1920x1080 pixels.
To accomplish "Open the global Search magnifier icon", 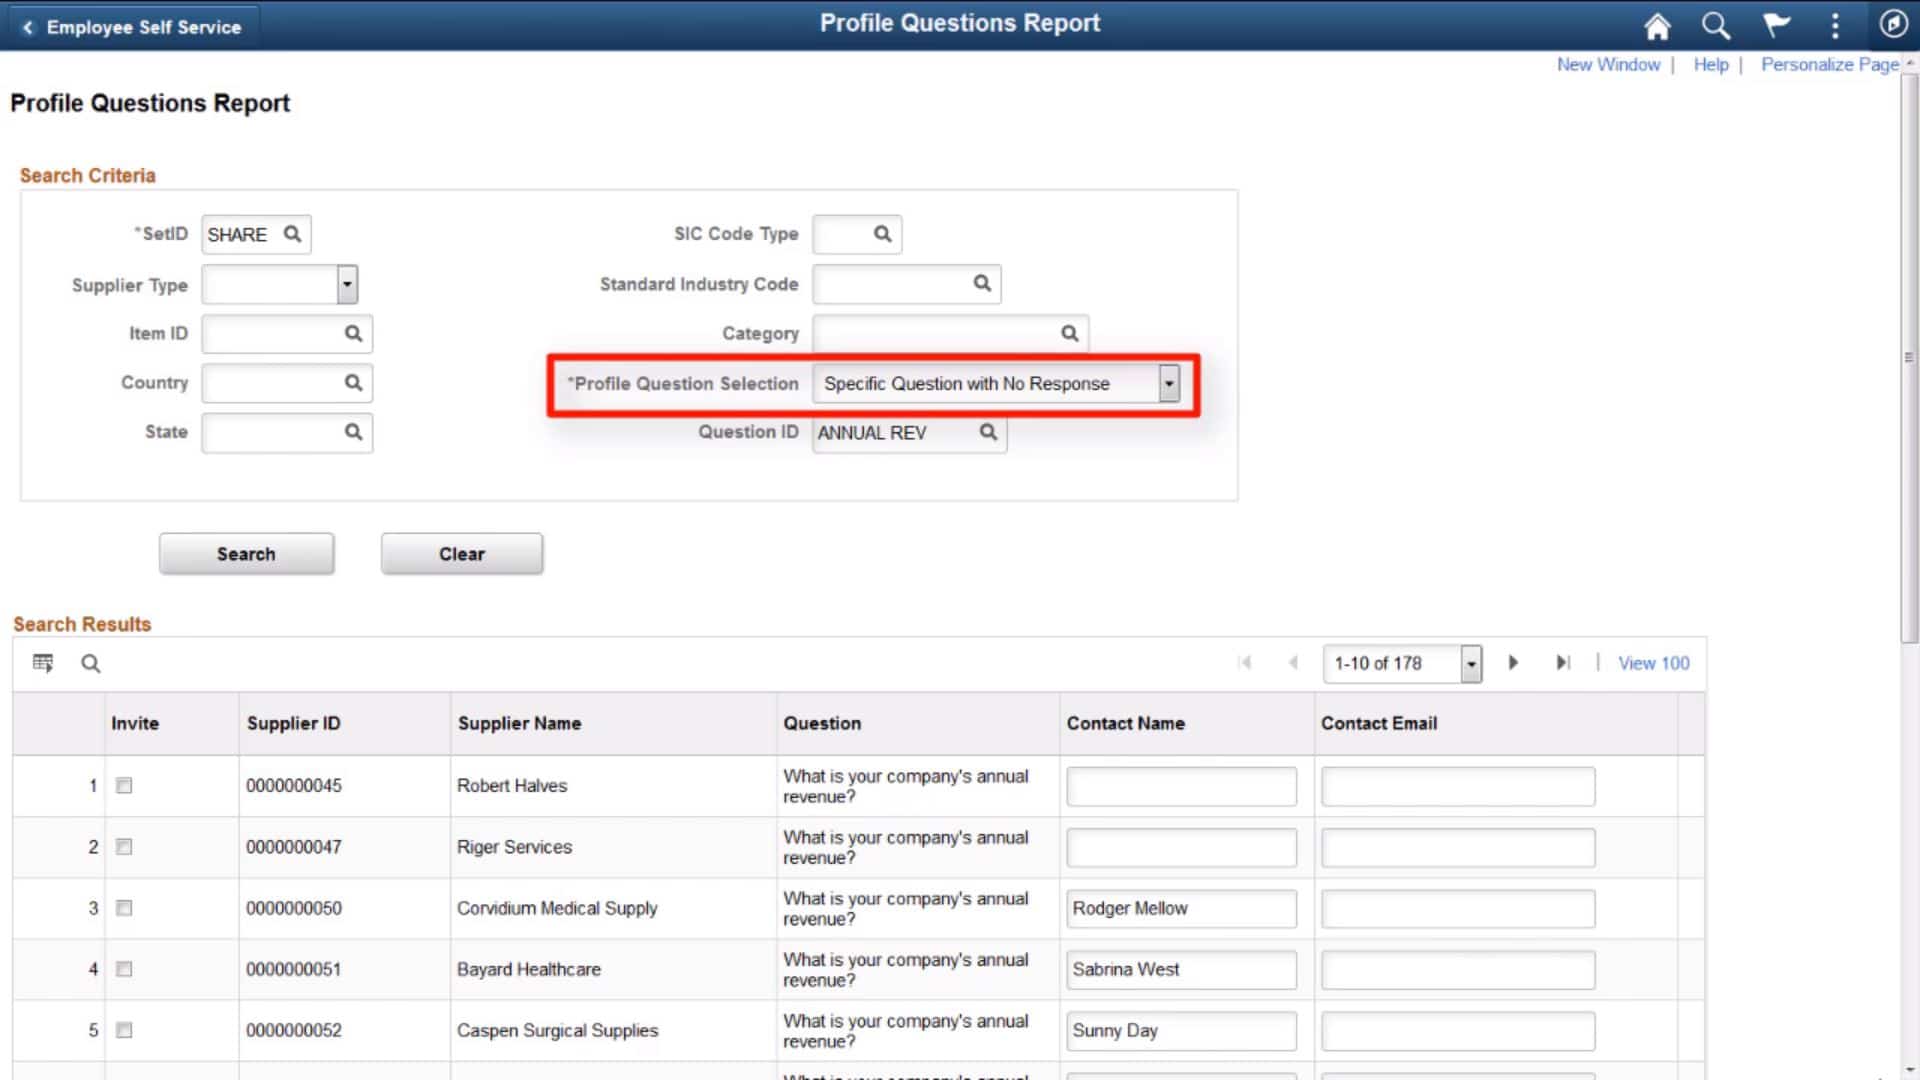I will coord(1716,26).
